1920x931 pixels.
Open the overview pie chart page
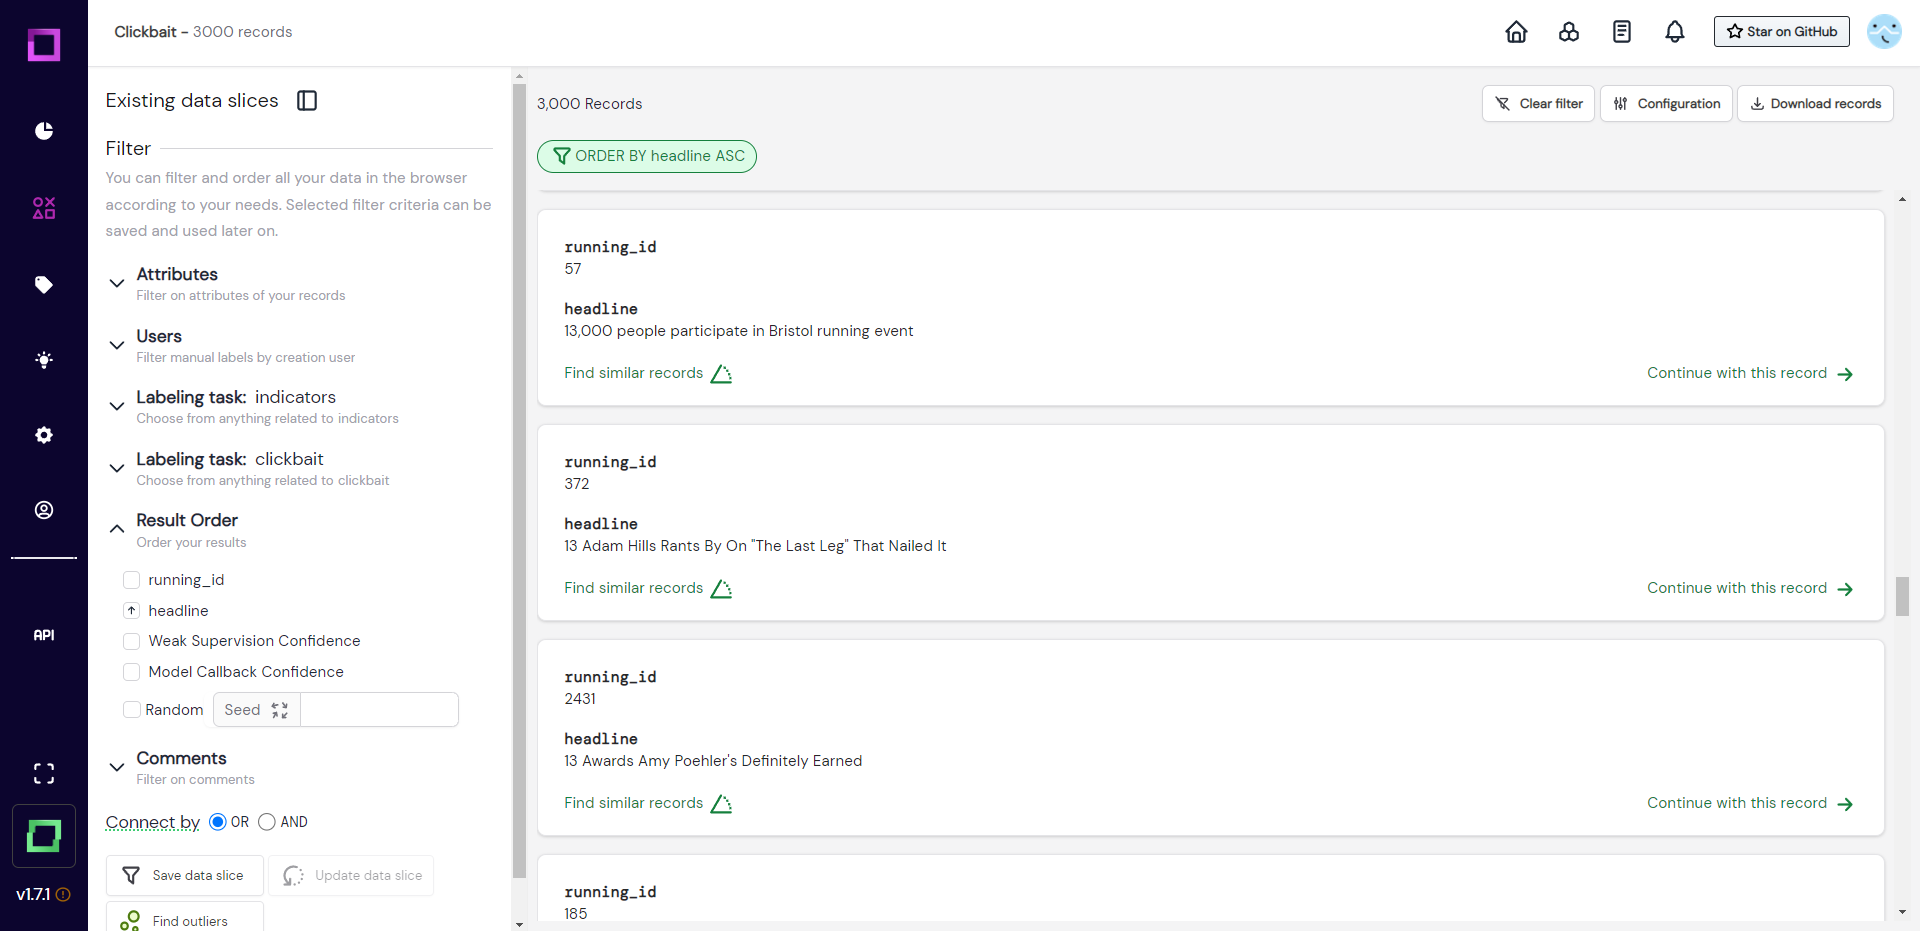(44, 131)
